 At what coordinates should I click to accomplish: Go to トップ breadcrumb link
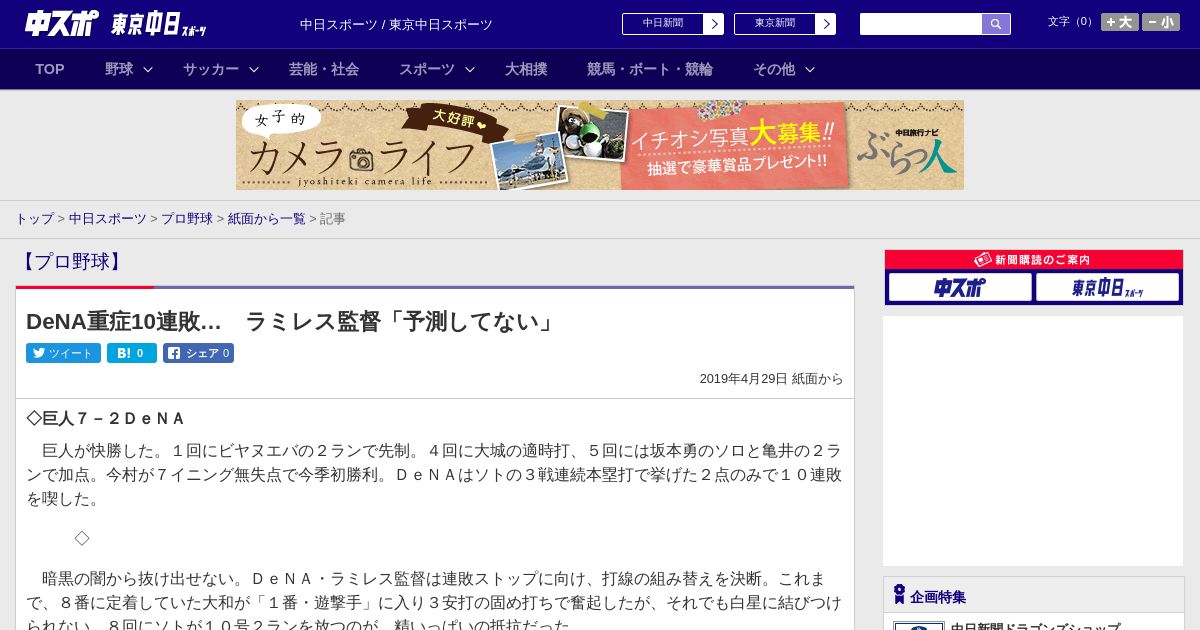(x=34, y=218)
